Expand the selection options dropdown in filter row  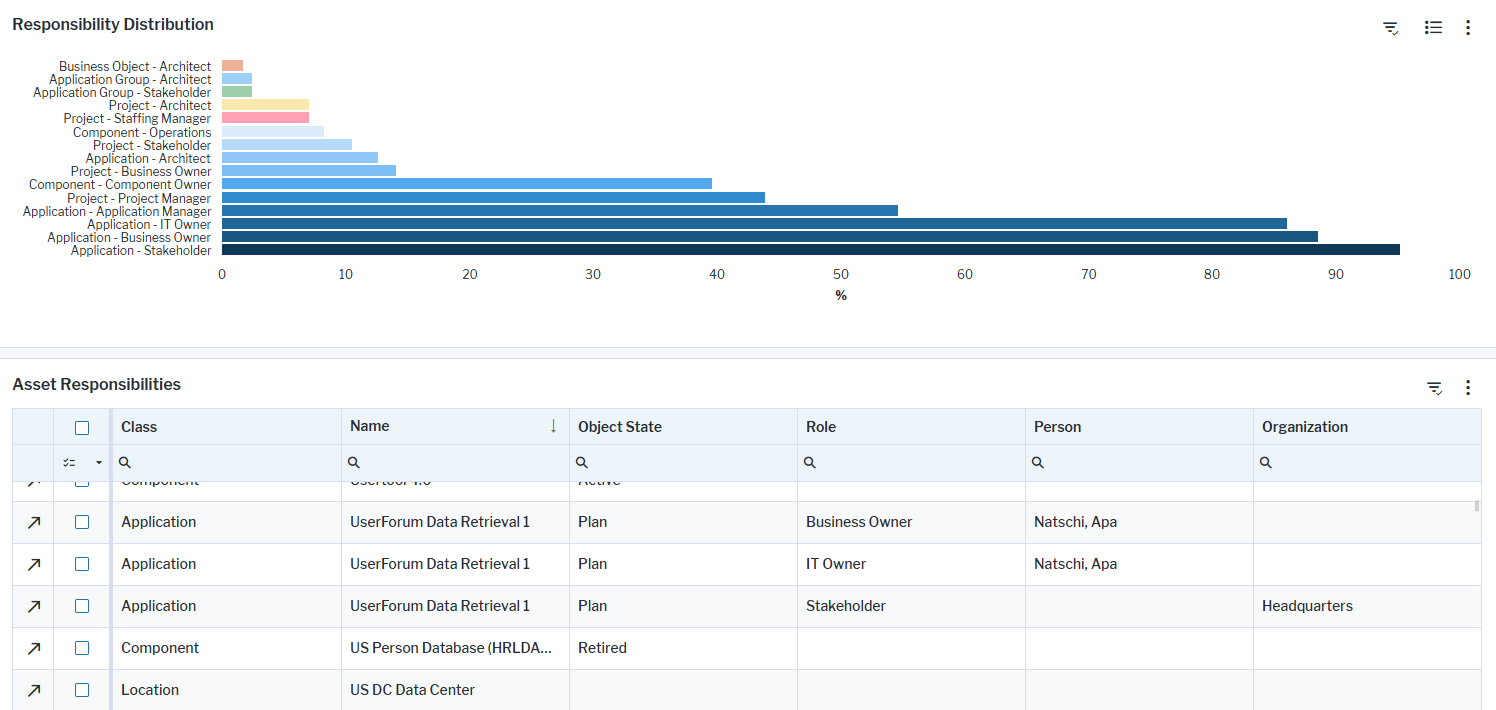pos(98,463)
